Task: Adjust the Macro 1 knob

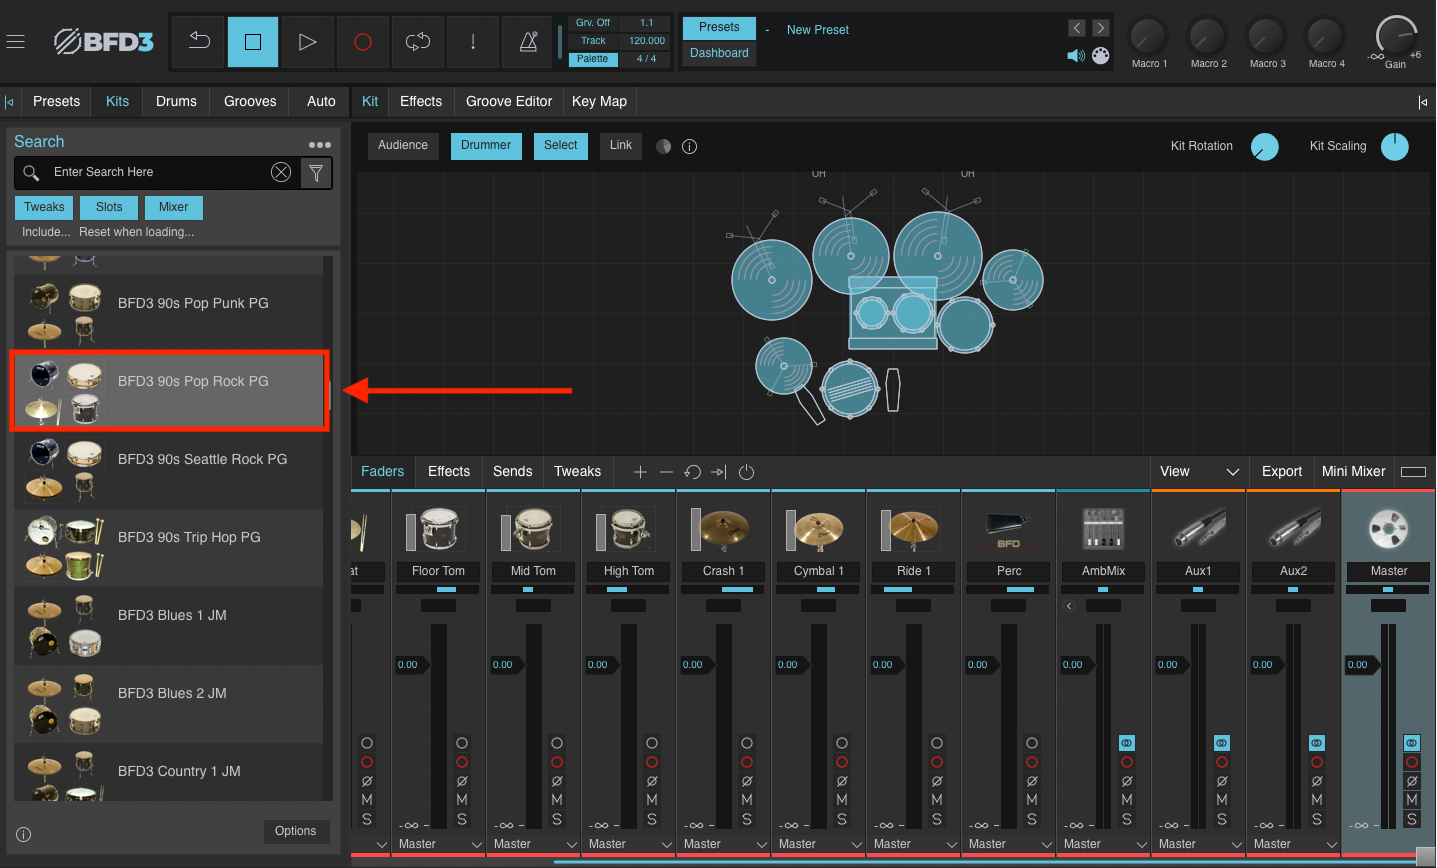Action: pos(1148,37)
